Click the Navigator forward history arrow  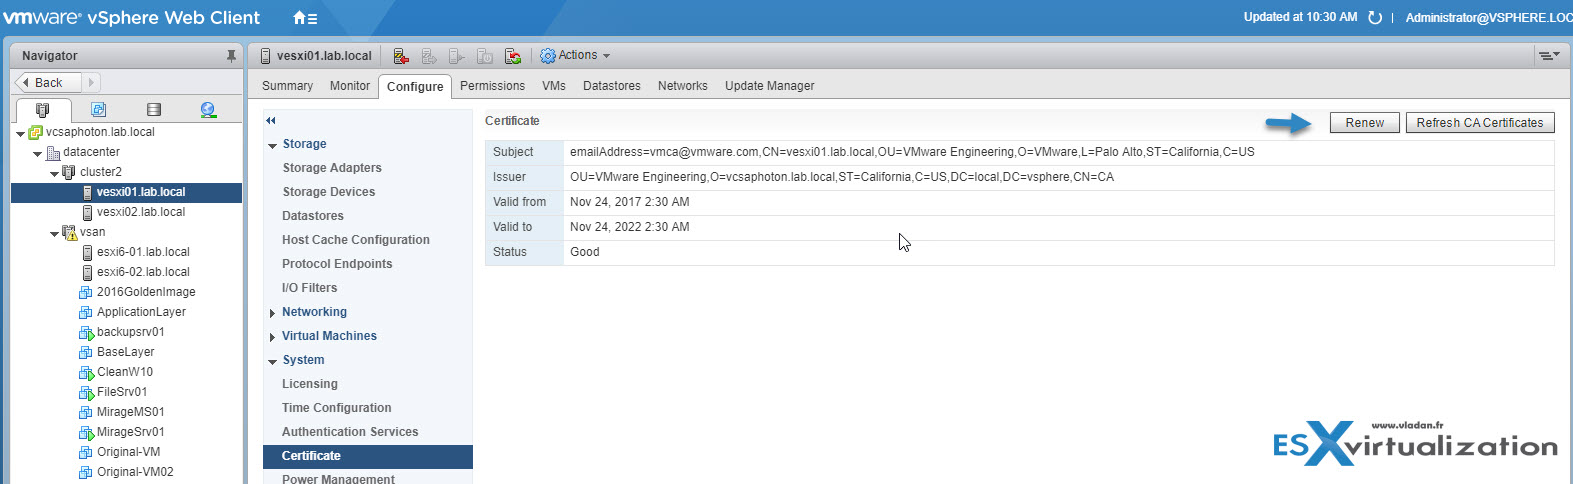click(91, 83)
